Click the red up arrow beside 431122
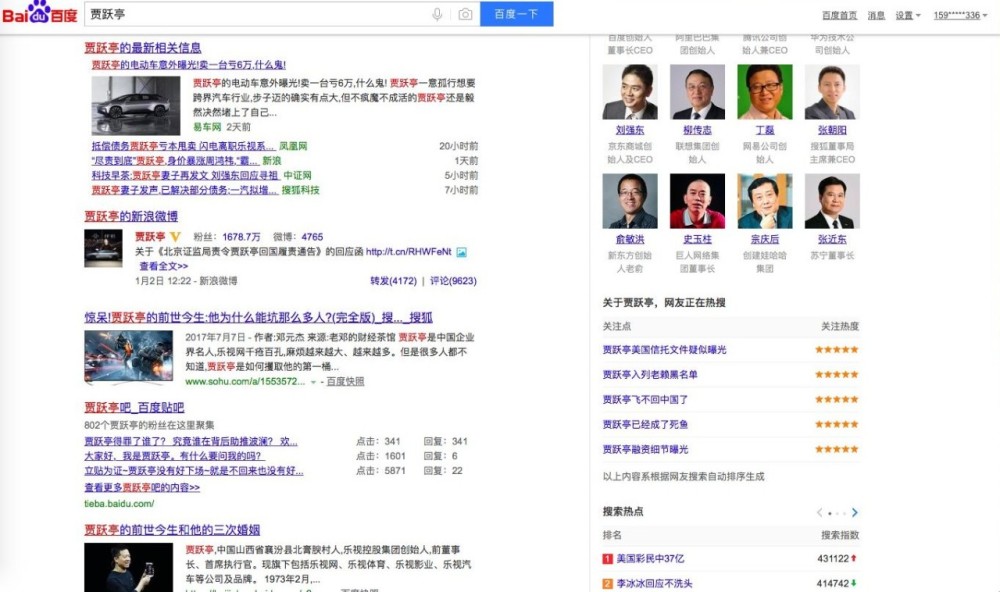Screen dimensions: 1000x592 click(x=854, y=558)
